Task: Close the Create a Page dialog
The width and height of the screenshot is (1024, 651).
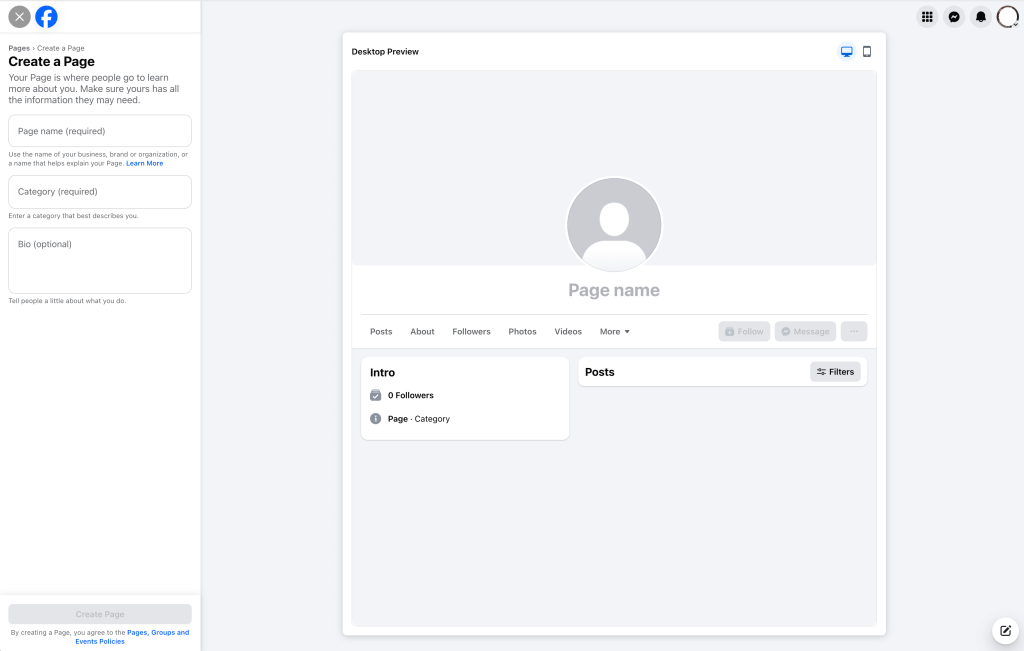Action: click(19, 17)
